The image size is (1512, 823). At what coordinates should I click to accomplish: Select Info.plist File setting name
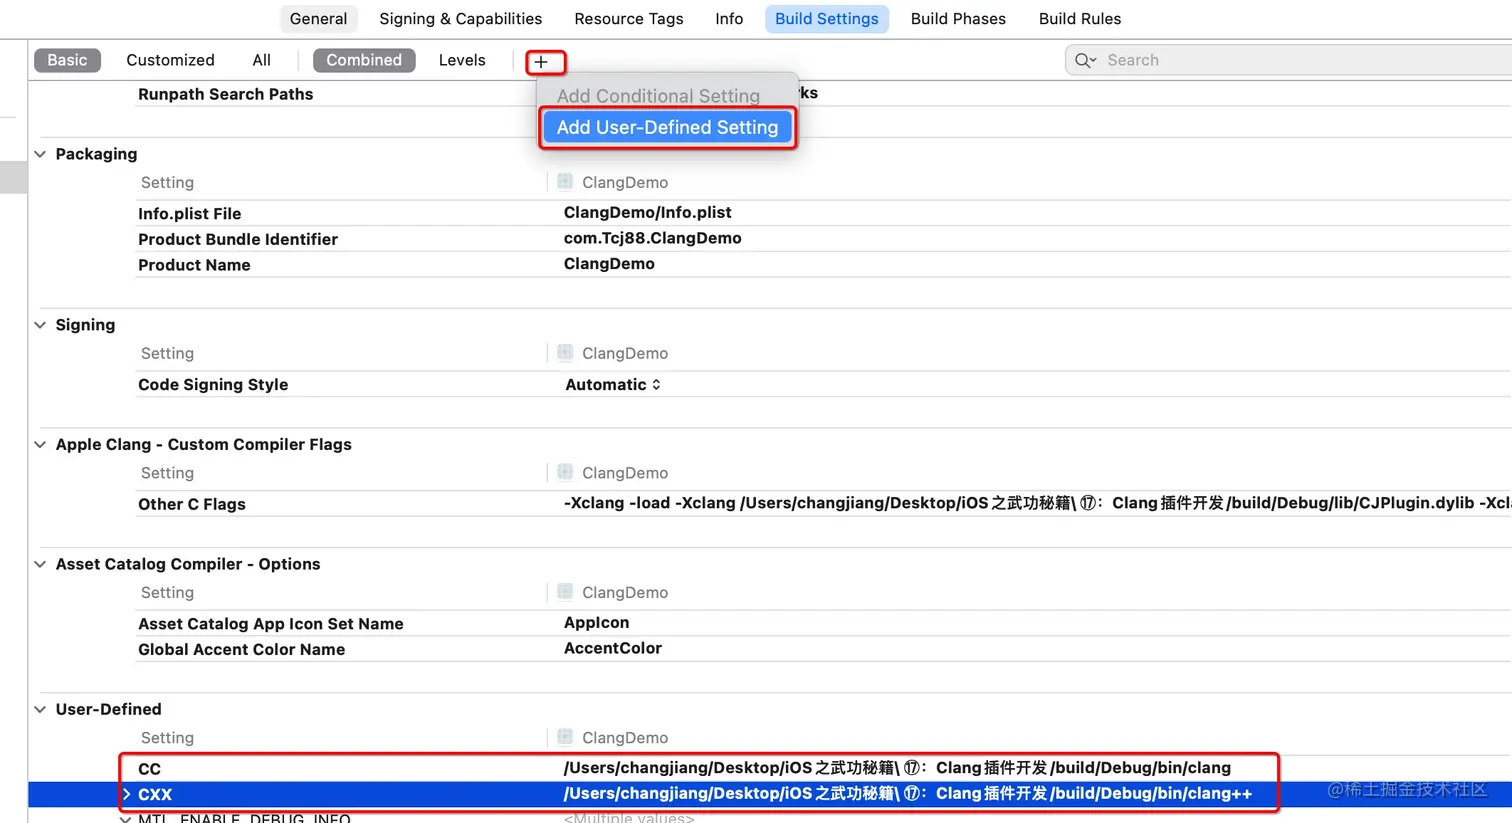tap(189, 214)
